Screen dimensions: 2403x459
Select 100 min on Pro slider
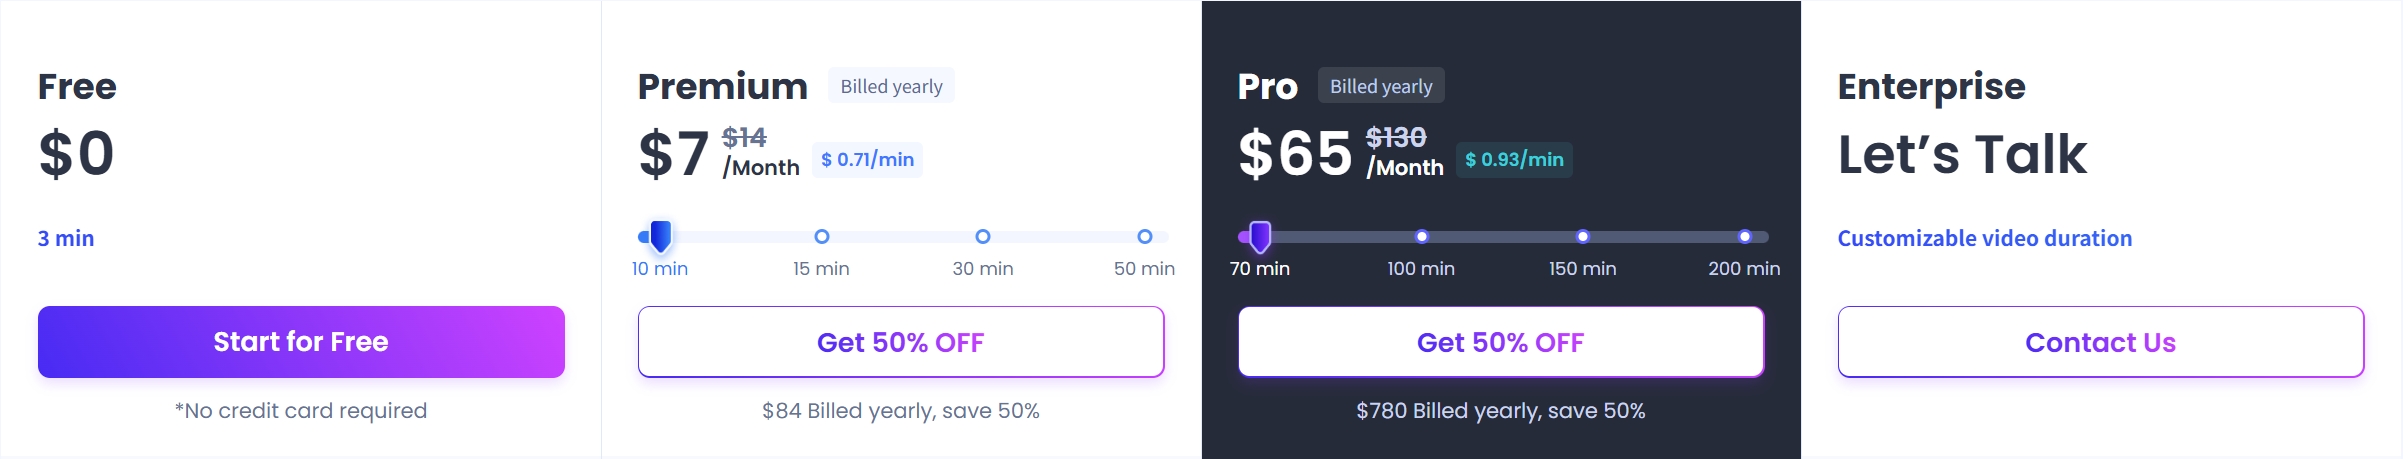point(1421,237)
